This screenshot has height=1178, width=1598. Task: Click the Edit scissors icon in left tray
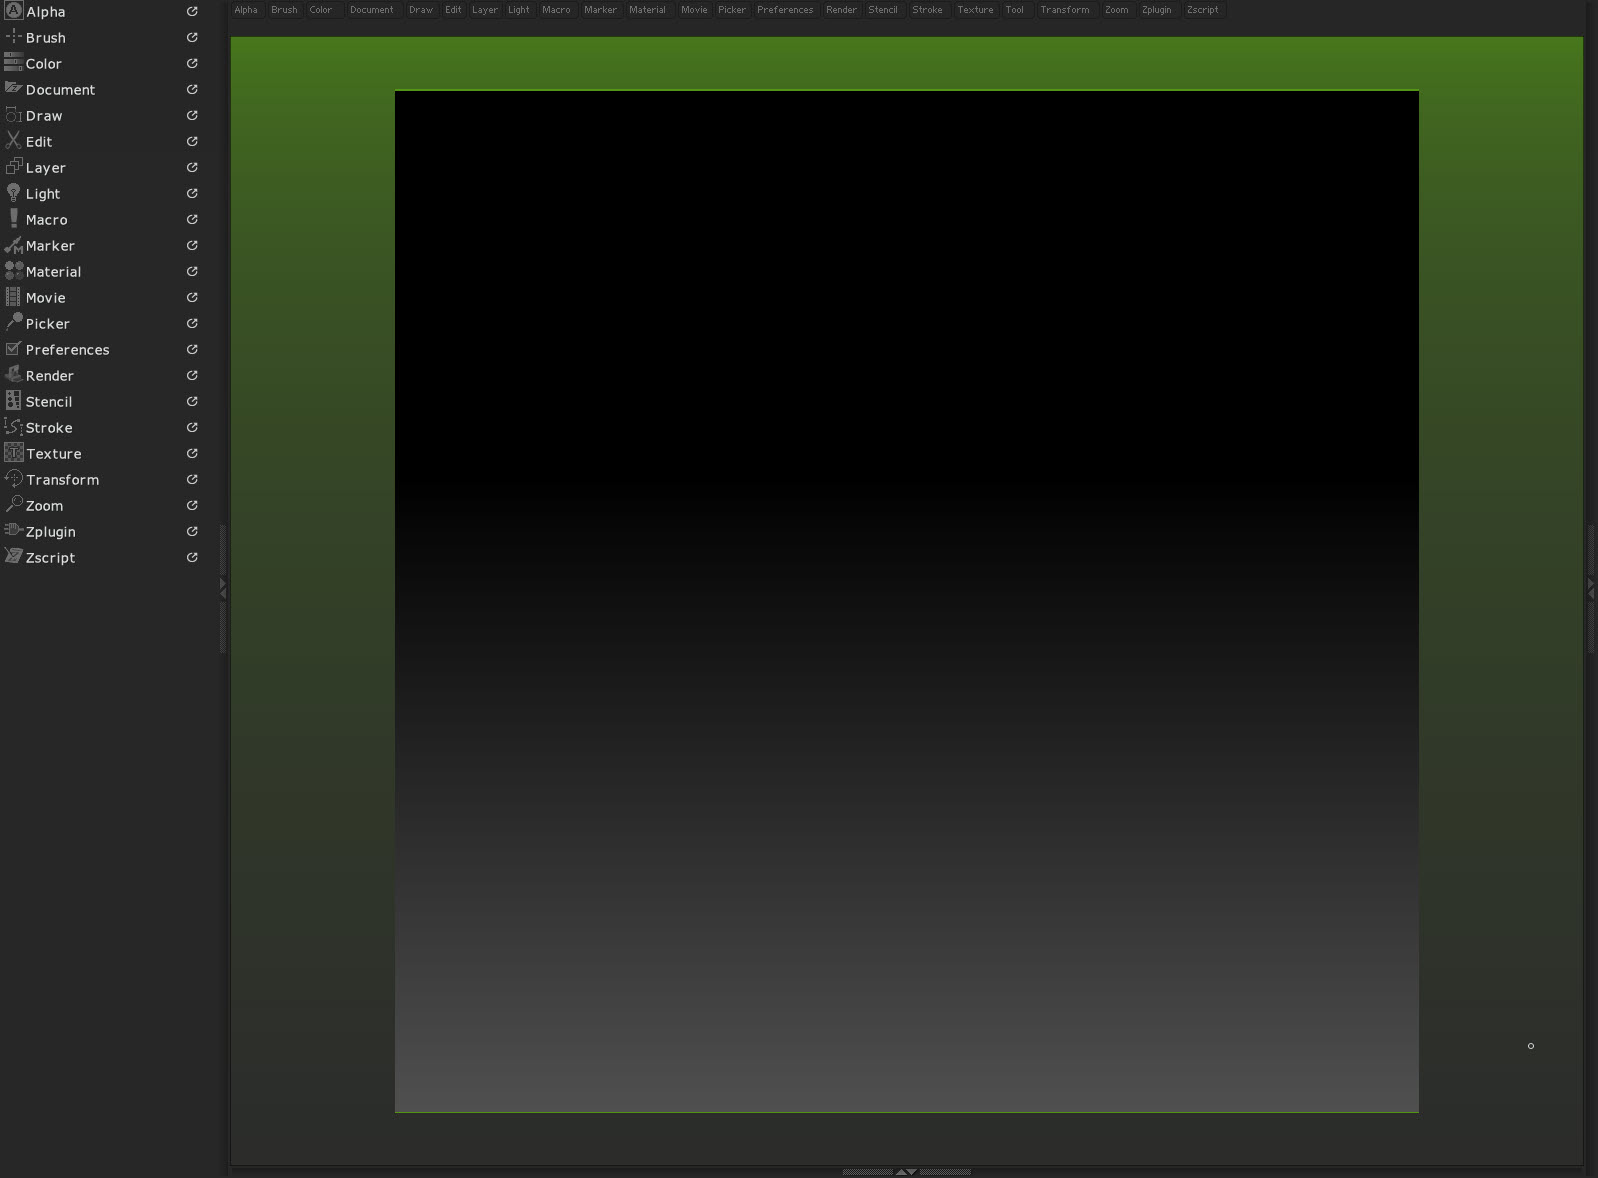pyautogui.click(x=14, y=141)
